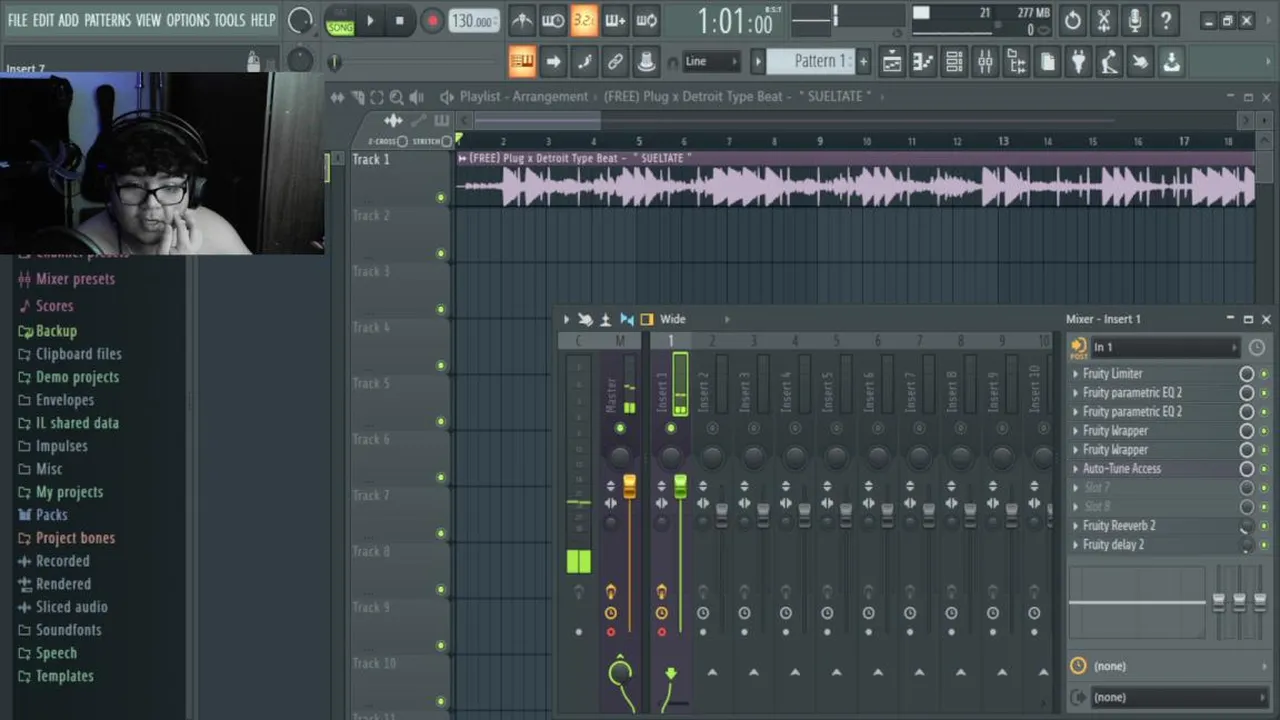Click the magnifier zoom tool in Playlist toolbar
Image resolution: width=1280 pixels, height=720 pixels.
pos(396,97)
